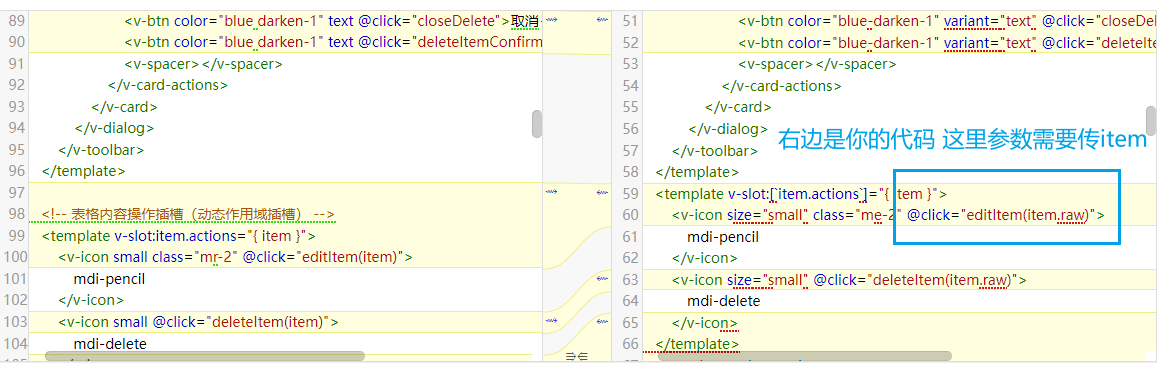This screenshot has width=1171, height=372.
Task: Click the left pane horizontal scrollbar thumb
Action: point(205,356)
